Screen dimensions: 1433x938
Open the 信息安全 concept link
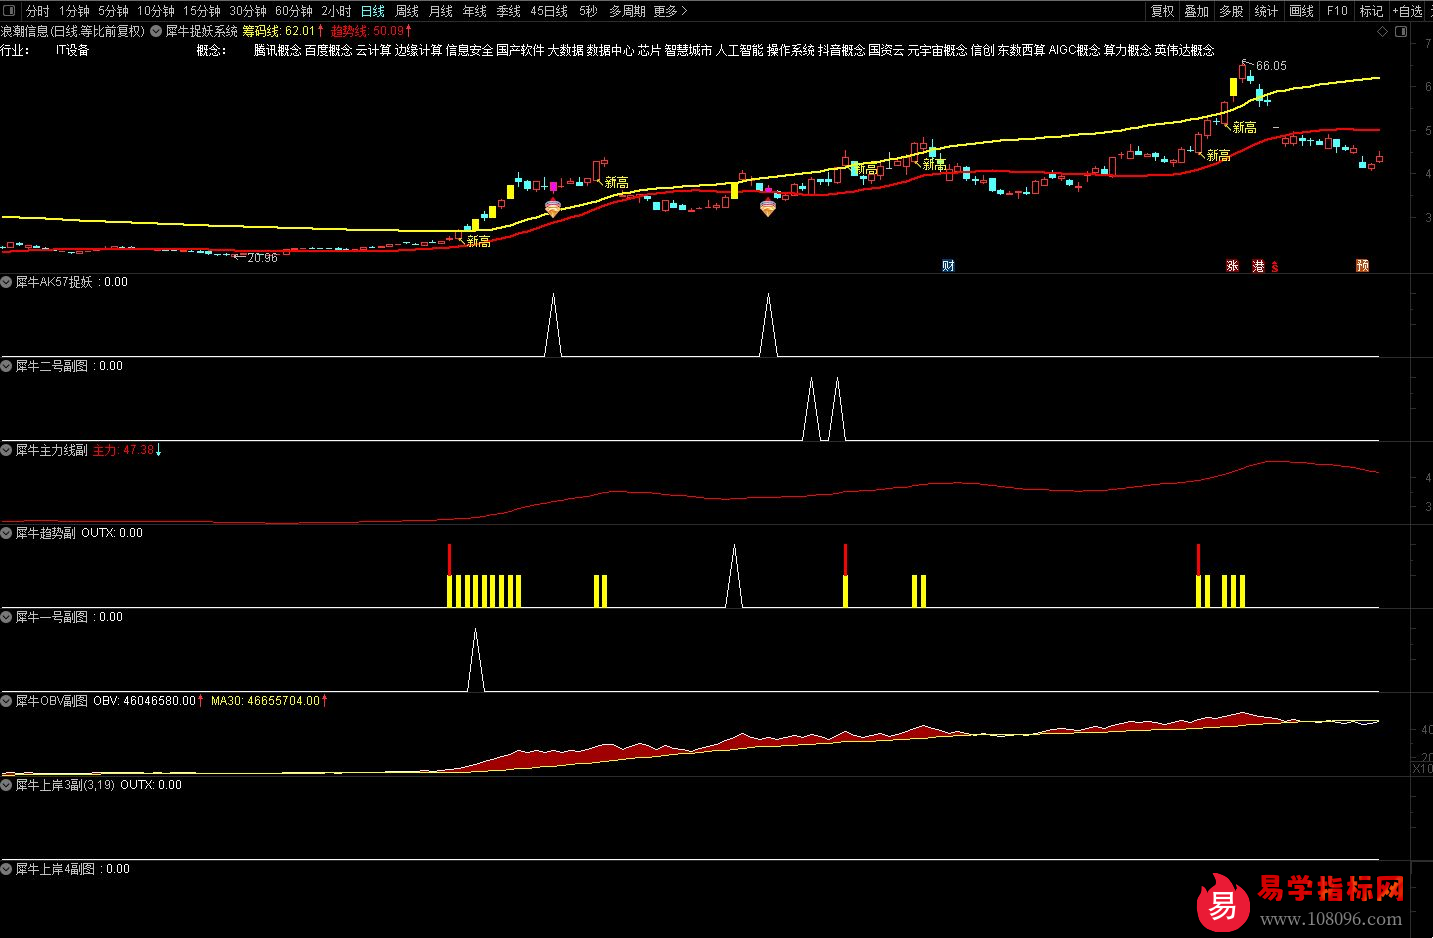point(470,50)
